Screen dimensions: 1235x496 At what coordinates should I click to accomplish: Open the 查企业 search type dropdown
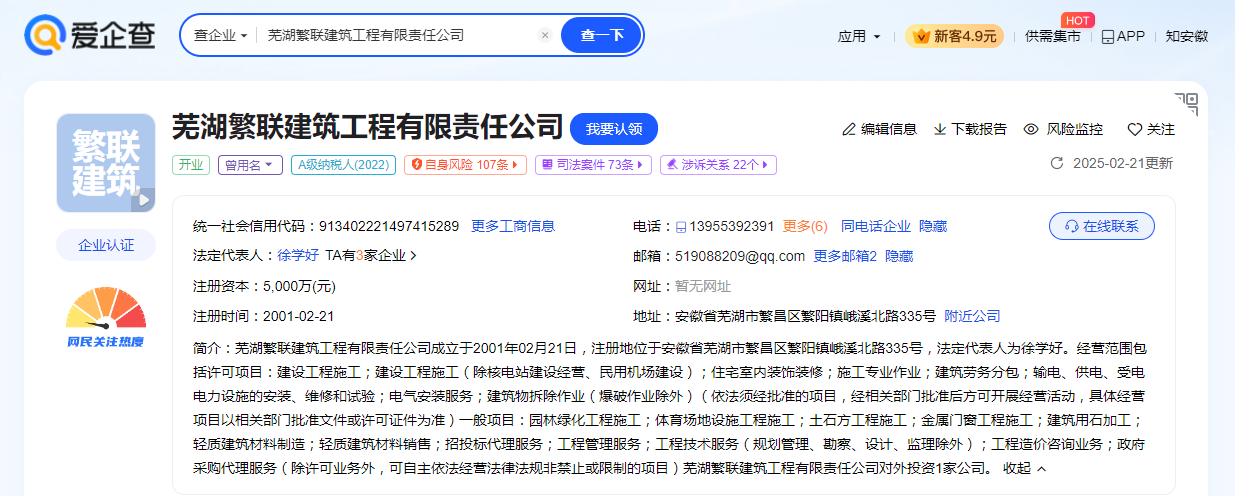click(220, 35)
